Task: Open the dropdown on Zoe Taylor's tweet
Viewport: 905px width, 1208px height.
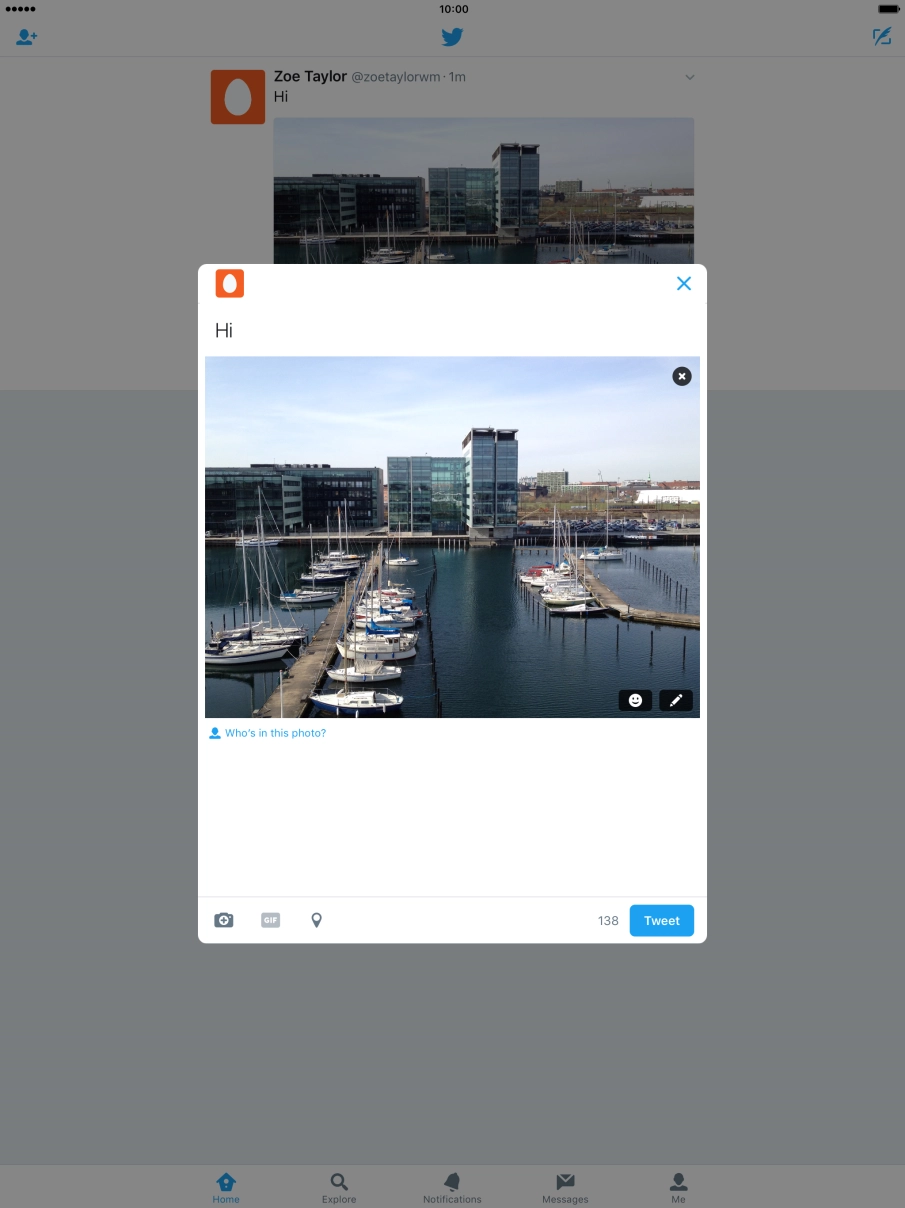Action: 689,77
